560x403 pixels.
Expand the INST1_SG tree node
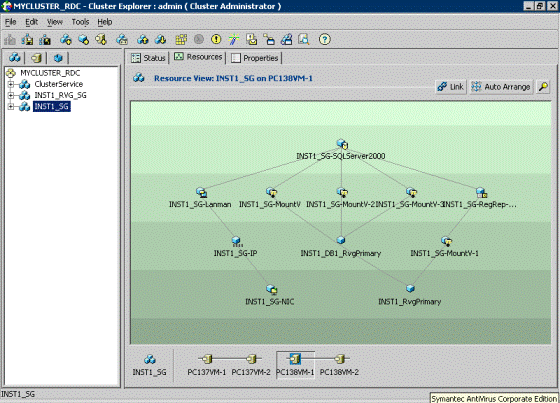(x=11, y=106)
